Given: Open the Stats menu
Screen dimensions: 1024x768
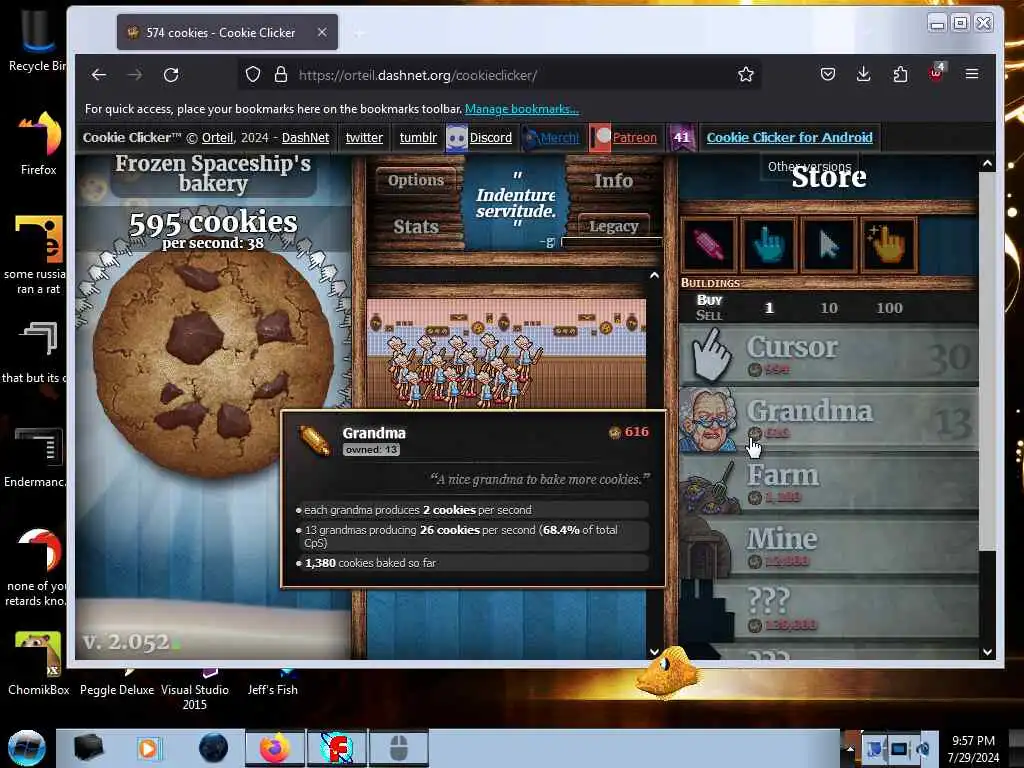Looking at the screenshot, I should tap(415, 227).
